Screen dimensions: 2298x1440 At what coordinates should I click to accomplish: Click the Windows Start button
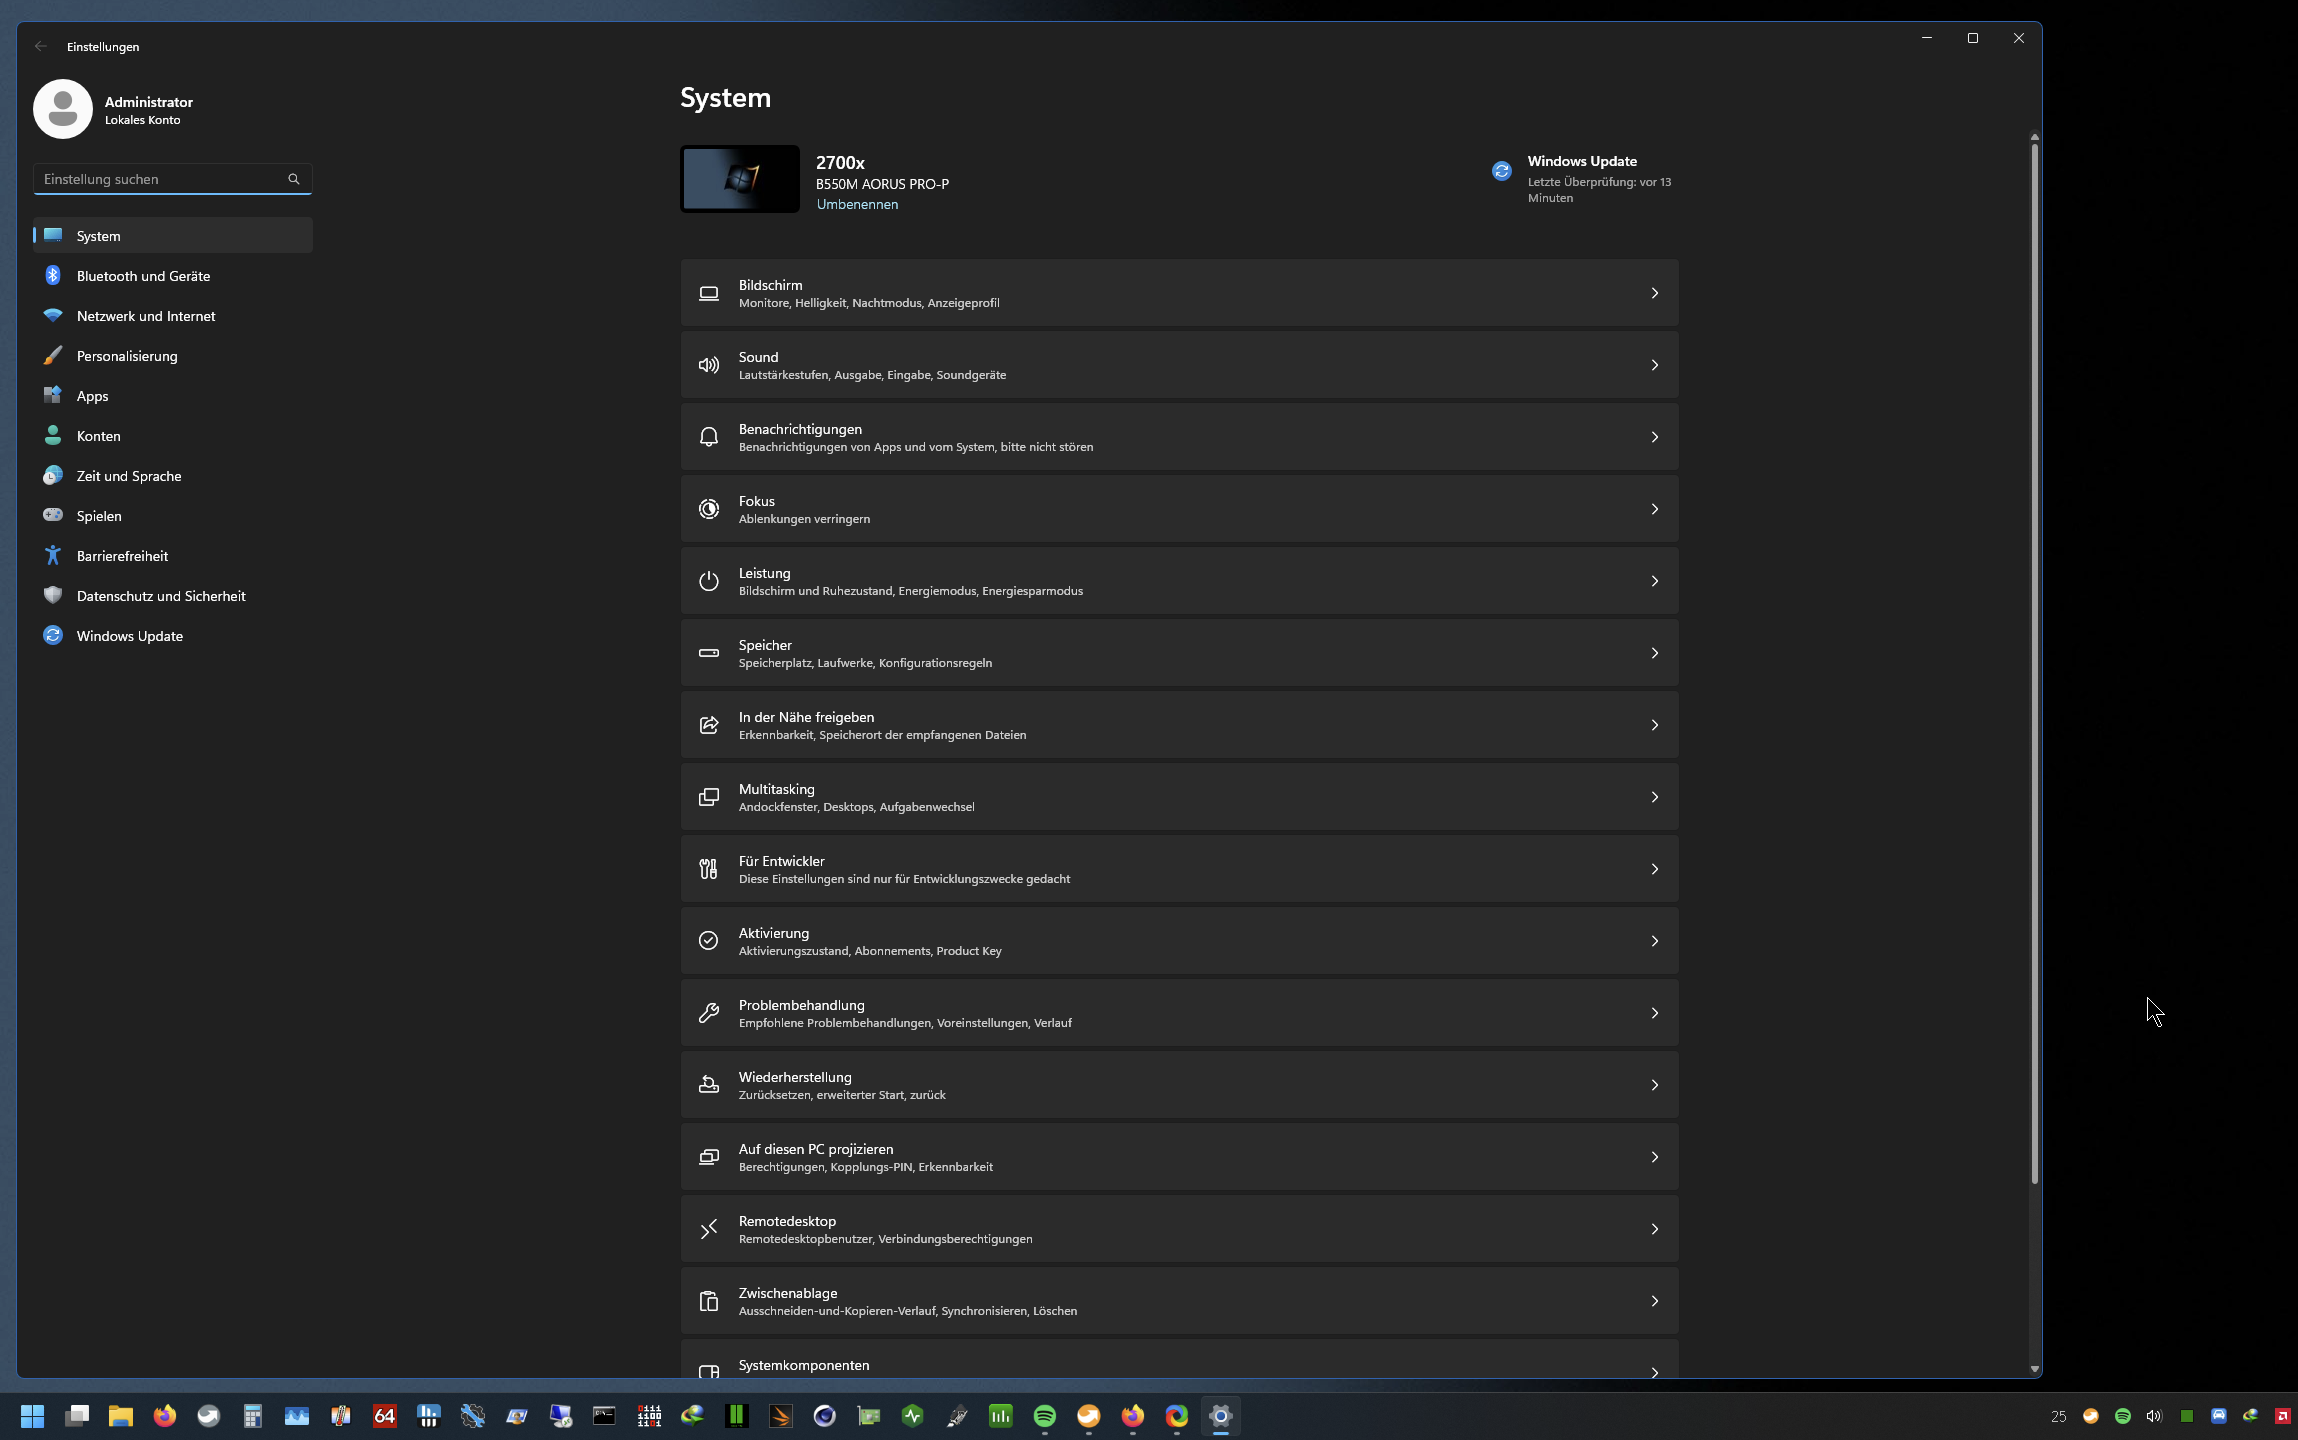tap(32, 1416)
